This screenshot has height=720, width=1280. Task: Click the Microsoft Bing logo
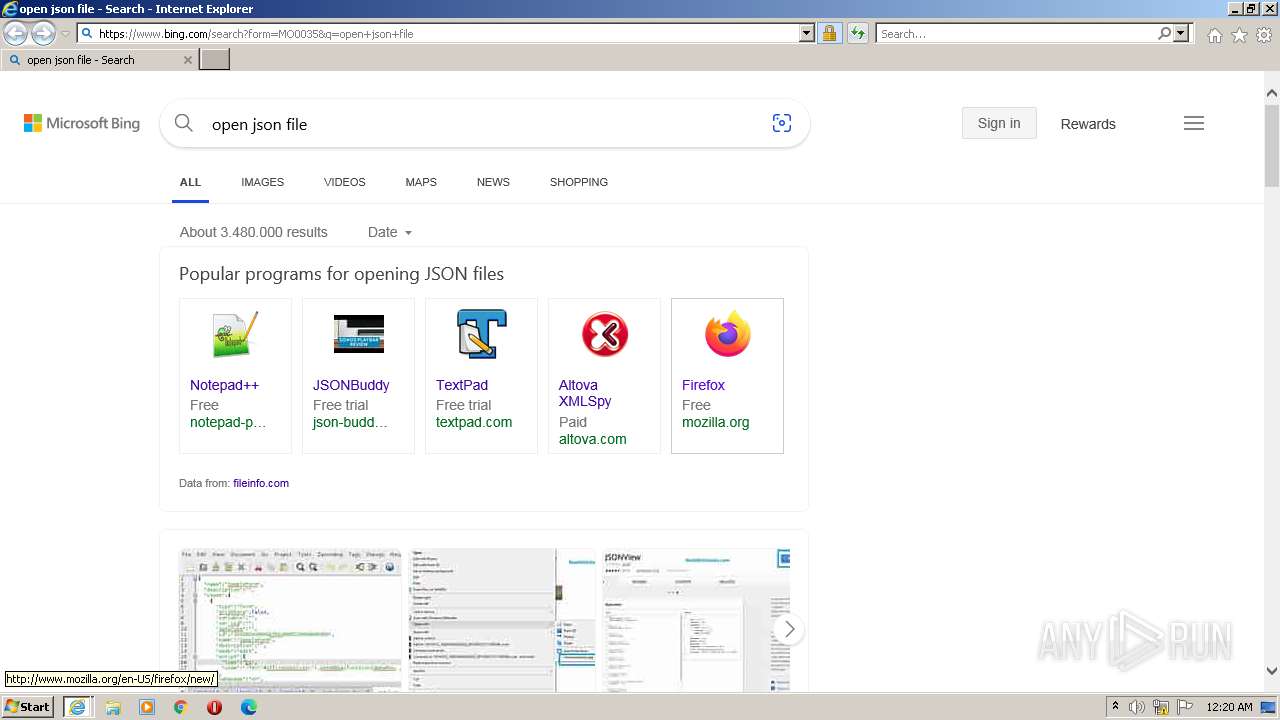[x=82, y=124]
